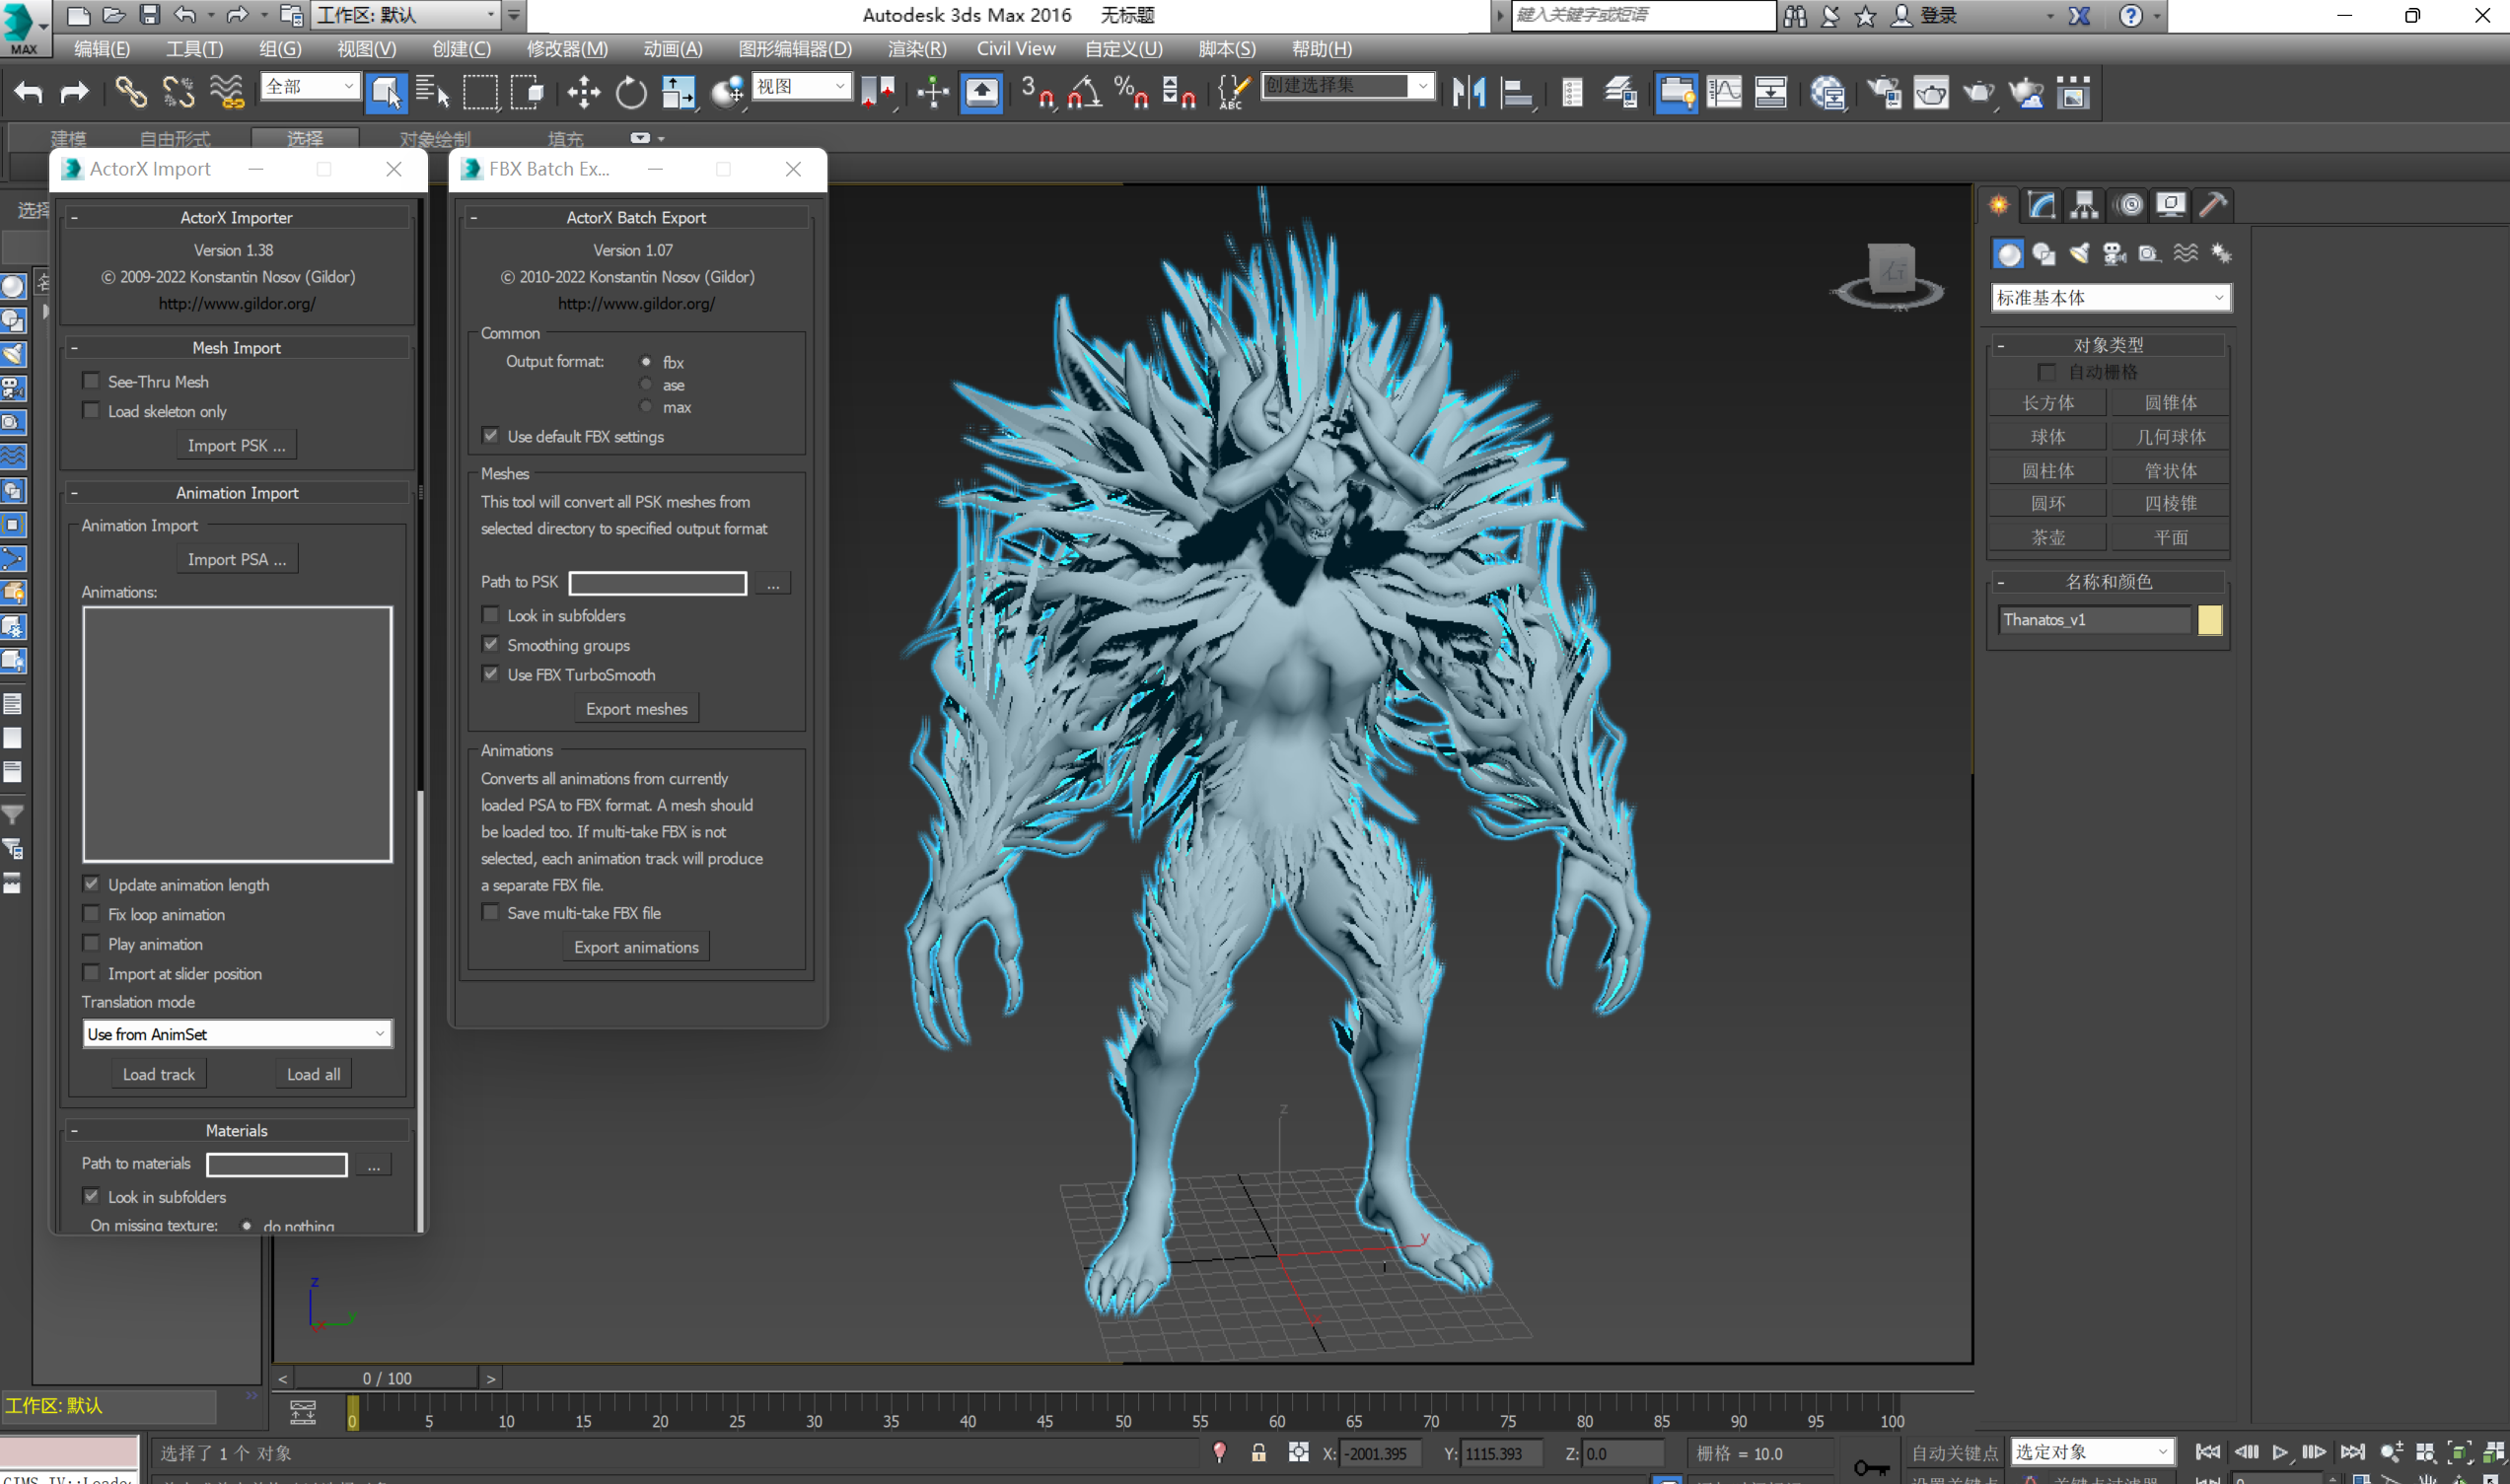Select the ase output format
This screenshot has width=2510, height=1484.
(646, 385)
